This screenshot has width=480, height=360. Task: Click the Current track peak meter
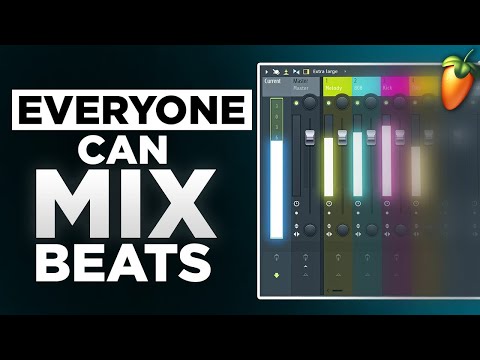(x=276, y=168)
